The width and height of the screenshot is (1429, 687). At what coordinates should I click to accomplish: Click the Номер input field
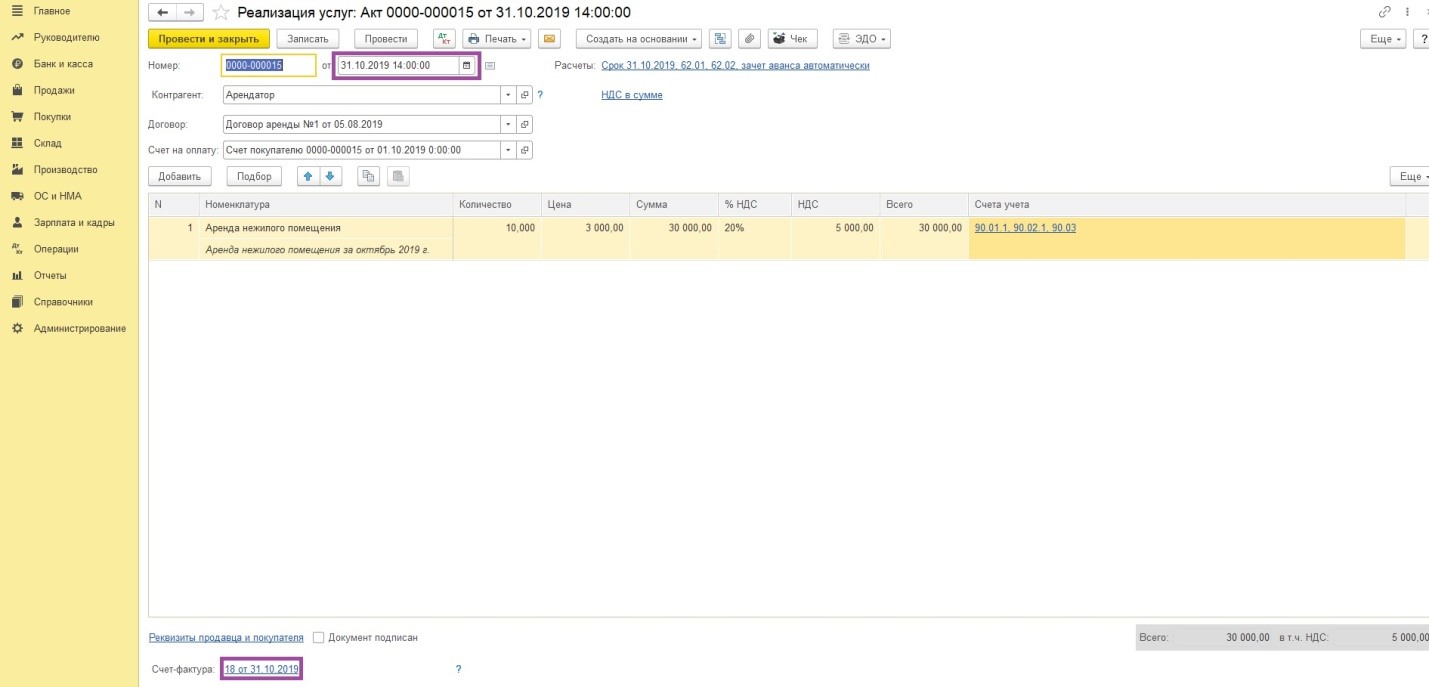(x=268, y=66)
